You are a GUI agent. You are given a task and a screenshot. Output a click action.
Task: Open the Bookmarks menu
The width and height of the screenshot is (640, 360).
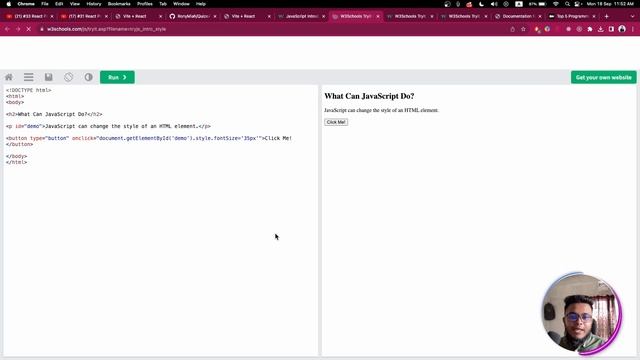coord(119,4)
